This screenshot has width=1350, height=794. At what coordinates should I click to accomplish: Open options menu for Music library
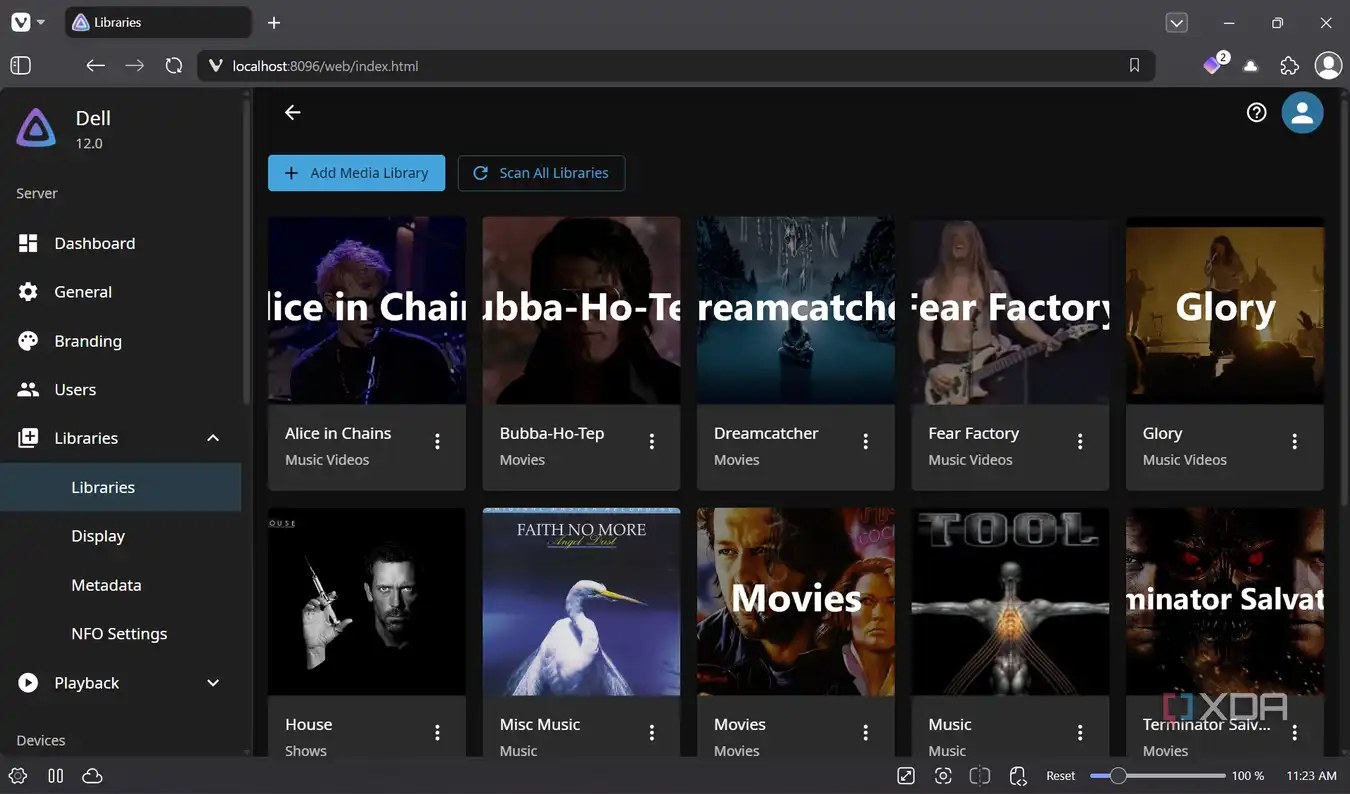pos(1080,732)
